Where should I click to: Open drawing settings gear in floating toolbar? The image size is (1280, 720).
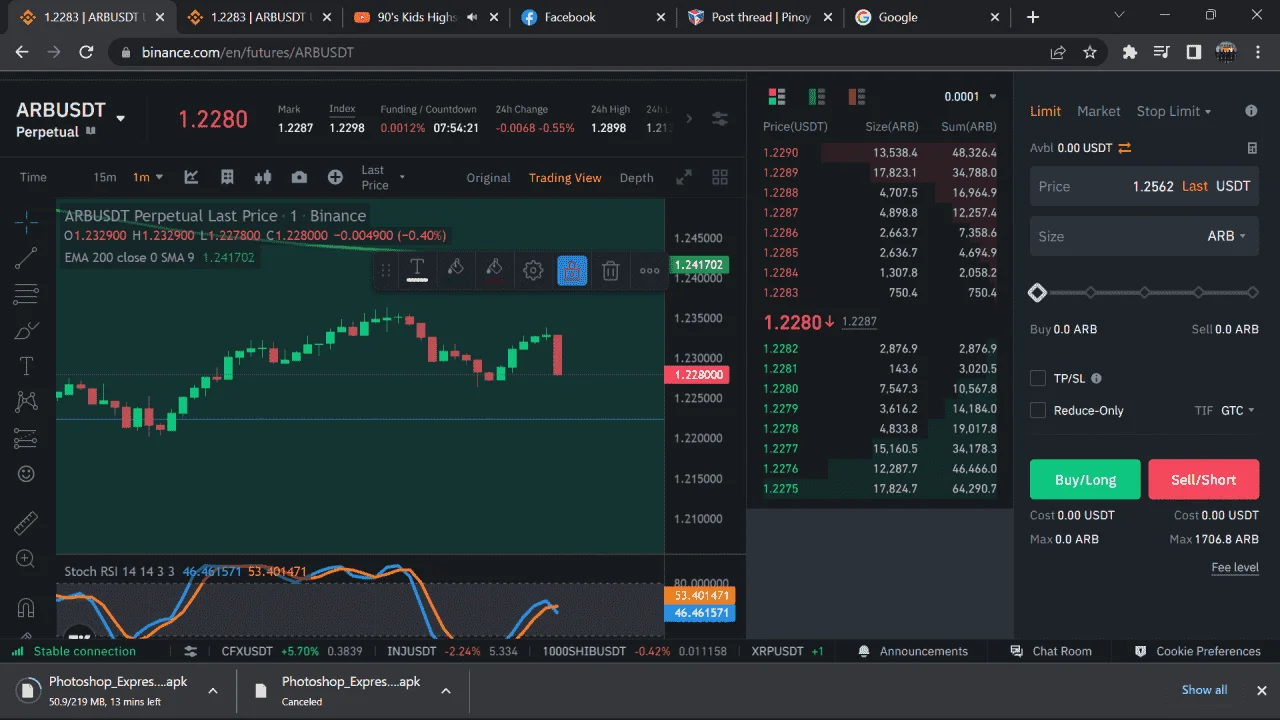[x=533, y=270]
